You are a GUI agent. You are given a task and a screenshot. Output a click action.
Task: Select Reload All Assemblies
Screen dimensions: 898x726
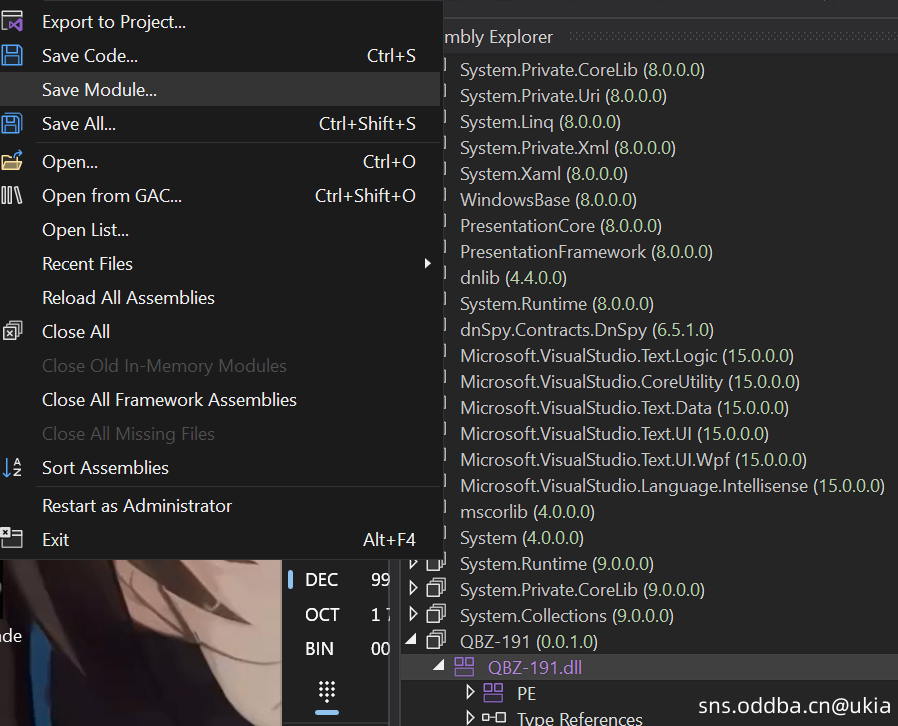(x=128, y=298)
